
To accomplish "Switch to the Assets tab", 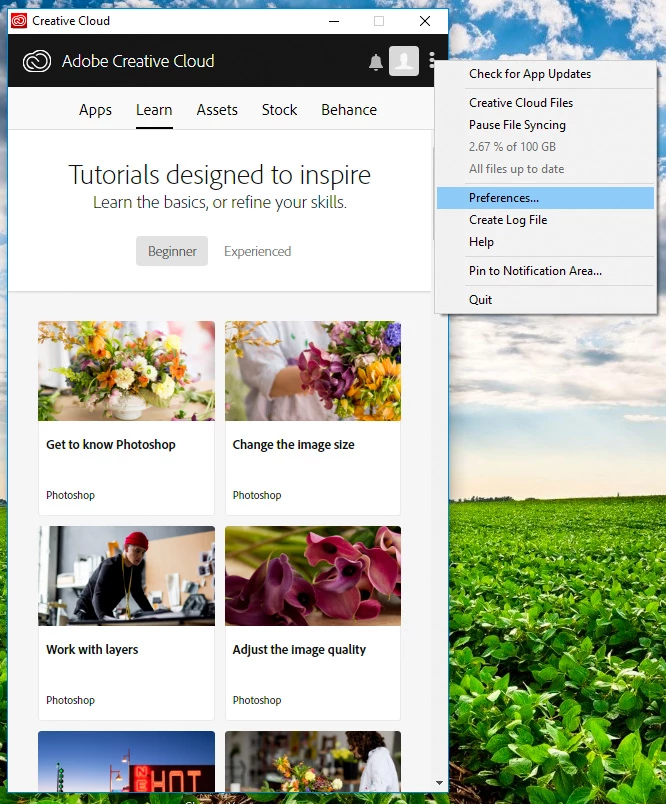I will click(x=217, y=110).
